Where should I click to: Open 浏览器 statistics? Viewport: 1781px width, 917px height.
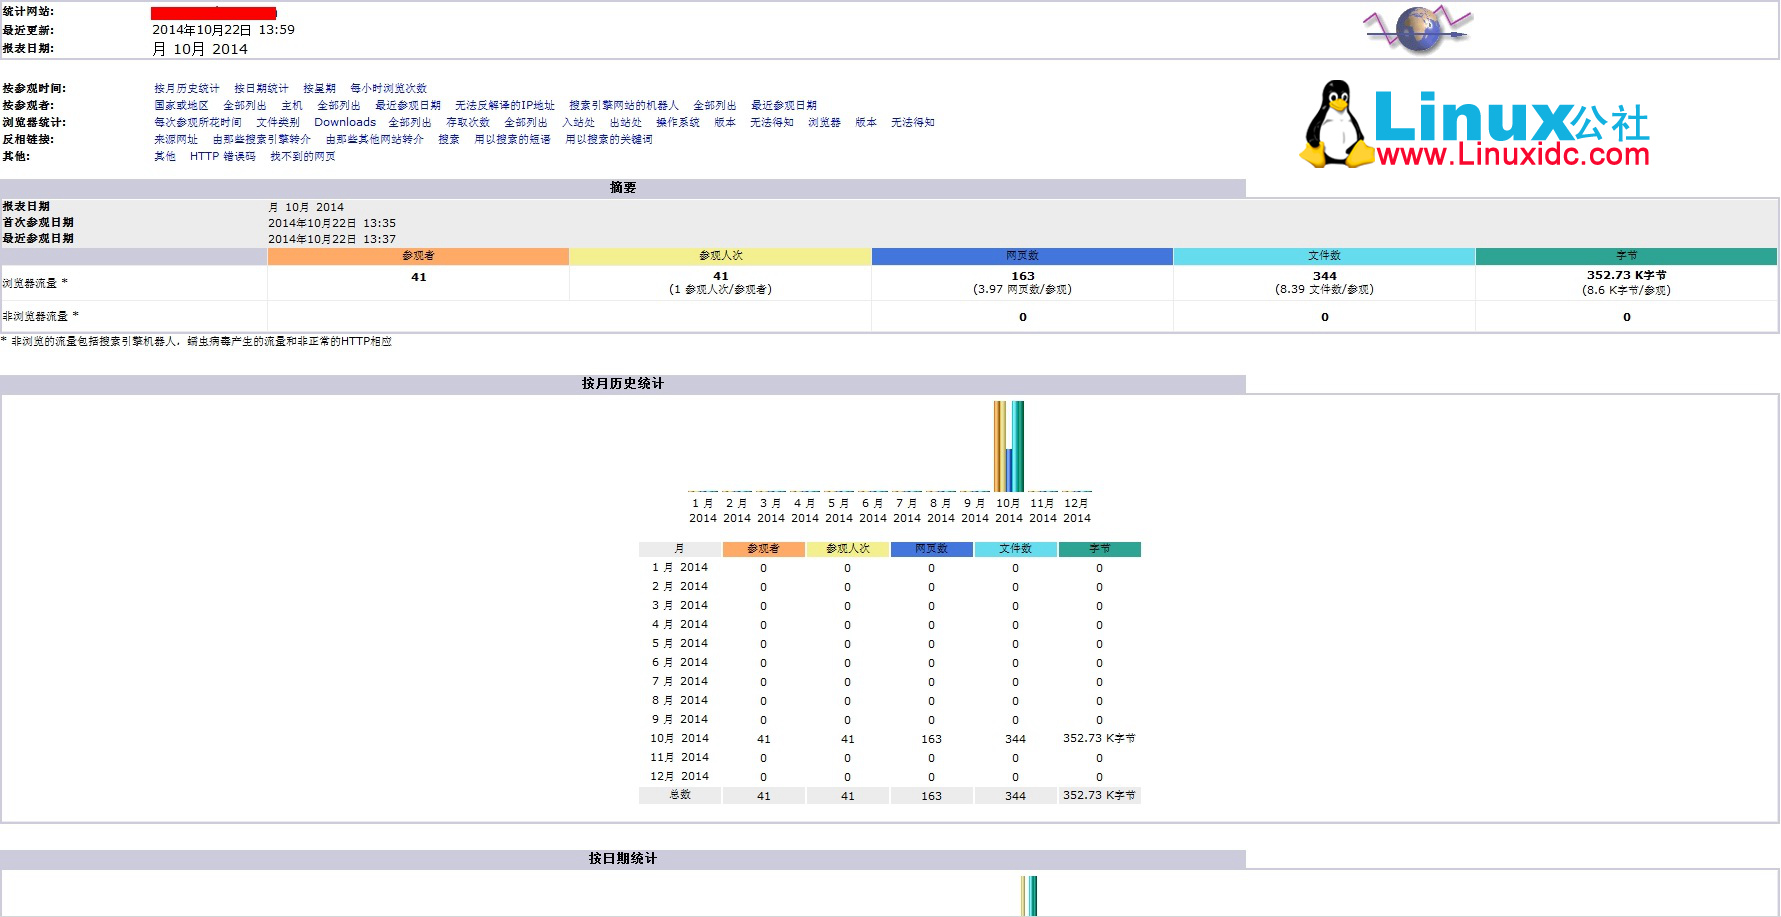point(823,121)
